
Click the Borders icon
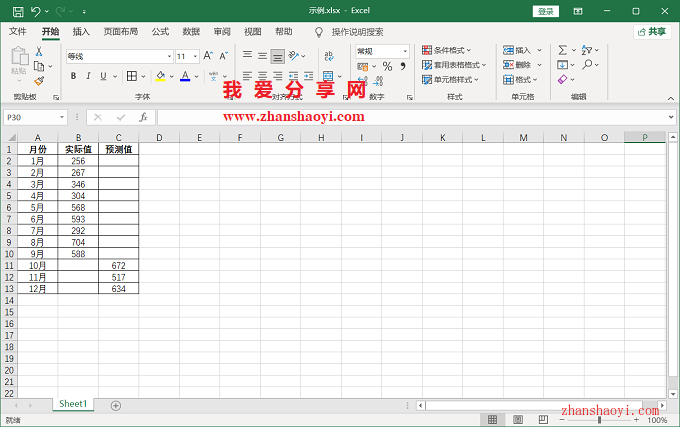tap(131, 76)
